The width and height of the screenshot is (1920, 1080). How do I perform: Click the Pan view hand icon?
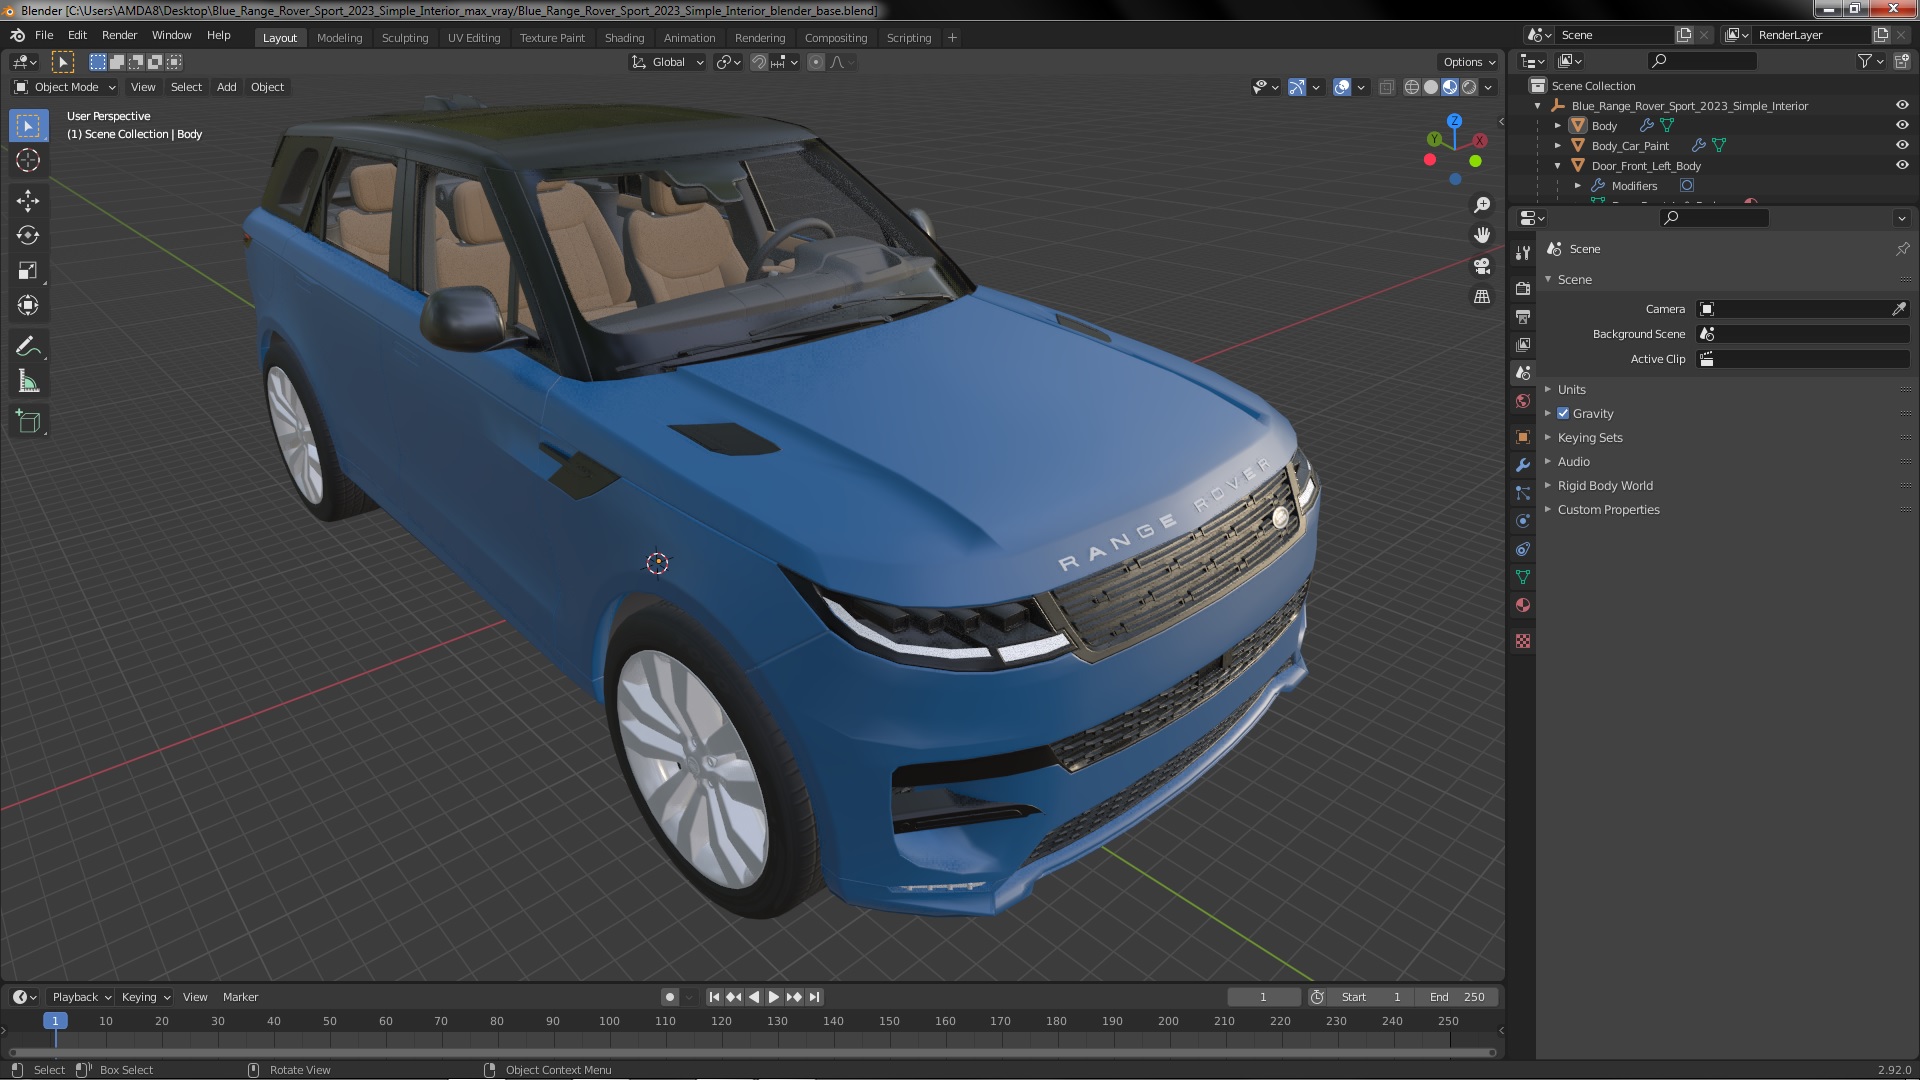1482,235
